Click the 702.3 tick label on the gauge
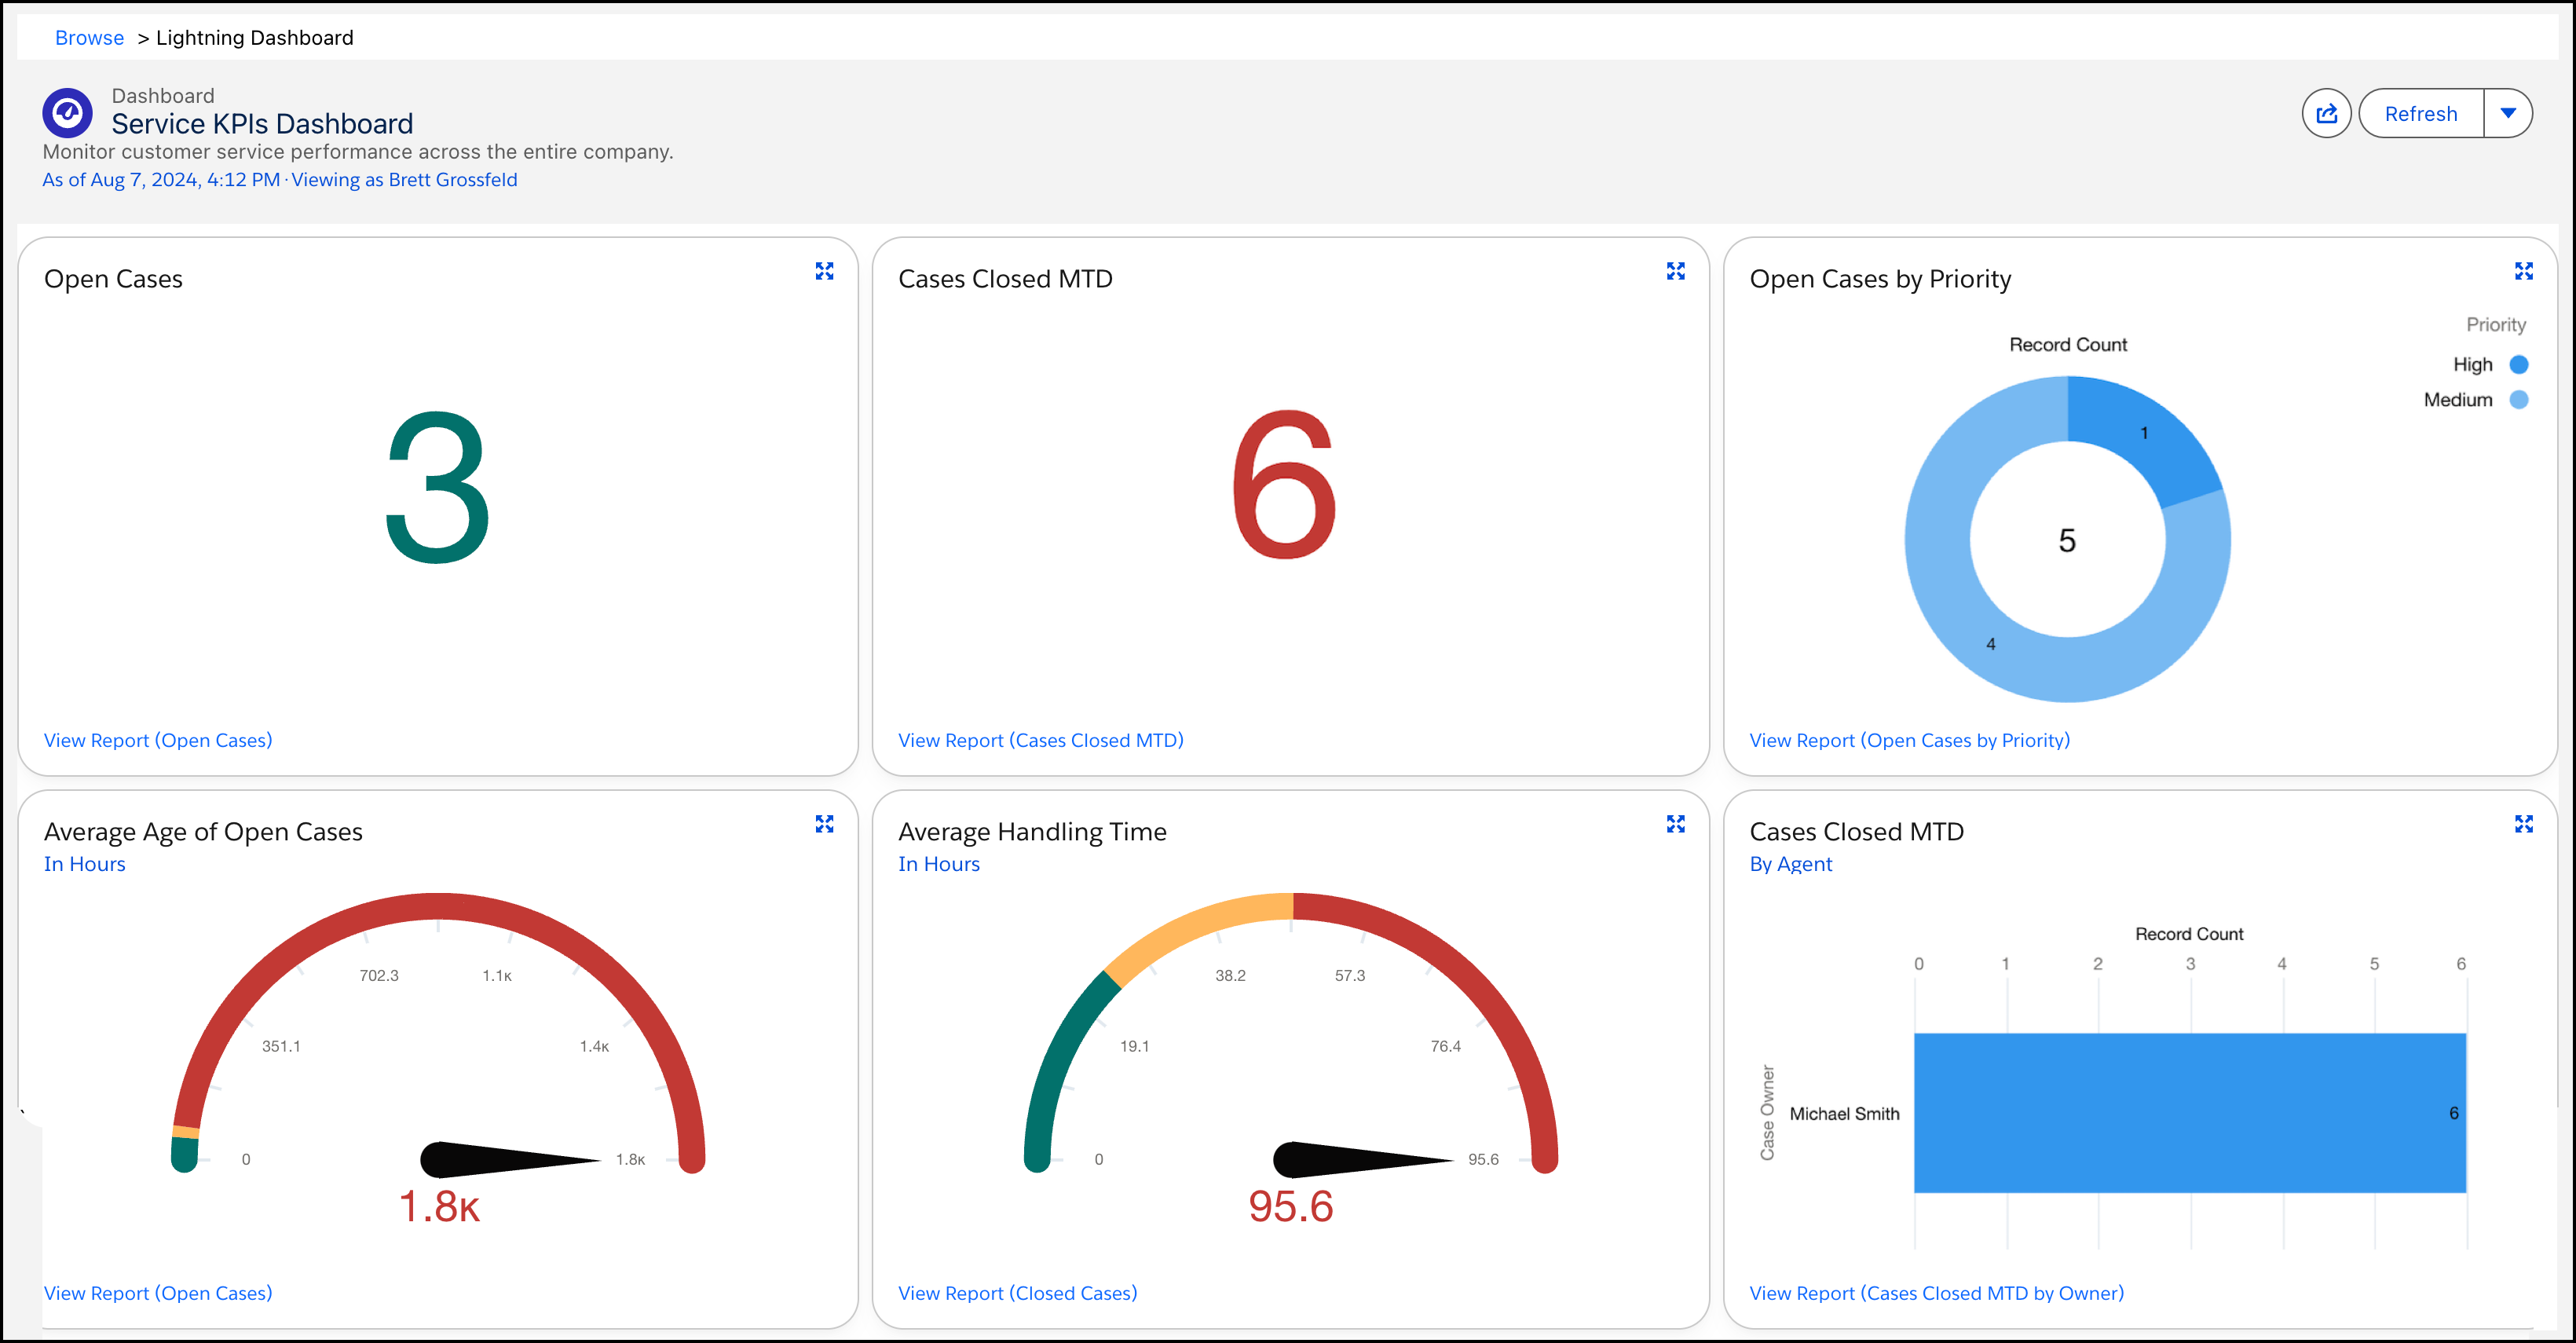This screenshot has width=2576, height=1343. coord(379,976)
